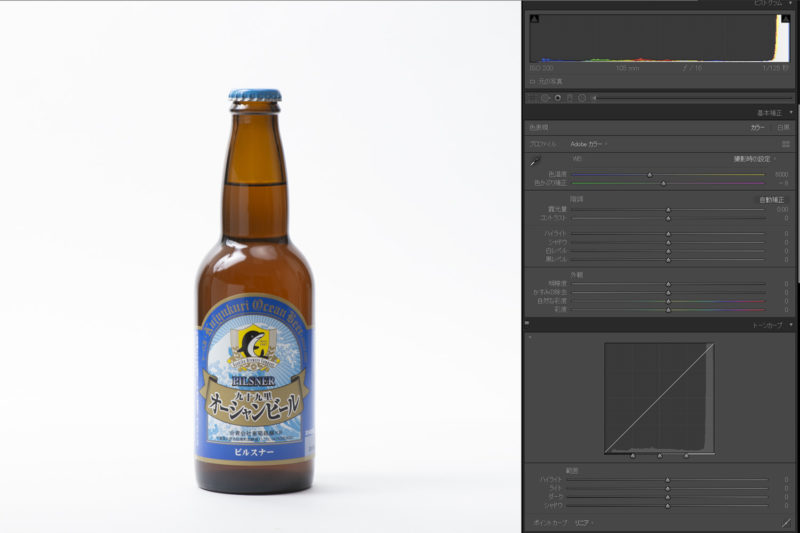Open the Adobe カラー profile dropdown
Screen dimensions: 800x533
coord(588,144)
